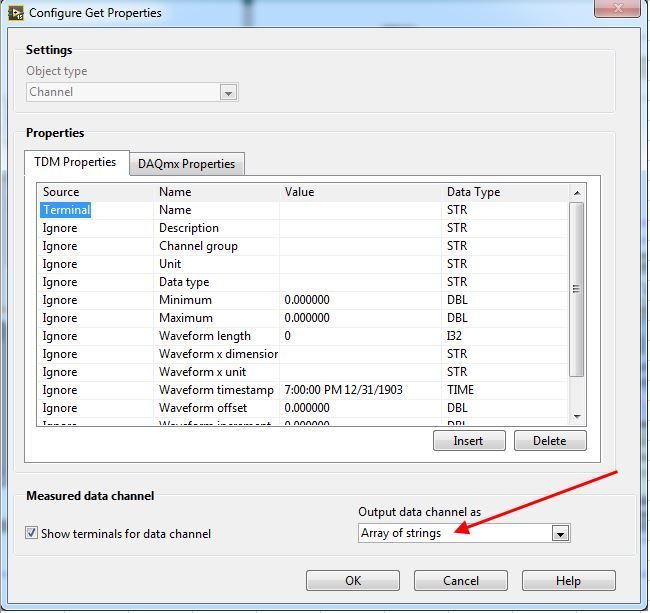Close the Configure Get Properties dialog
Image resolution: width=650 pixels, height=613 pixels.
pos(618,8)
